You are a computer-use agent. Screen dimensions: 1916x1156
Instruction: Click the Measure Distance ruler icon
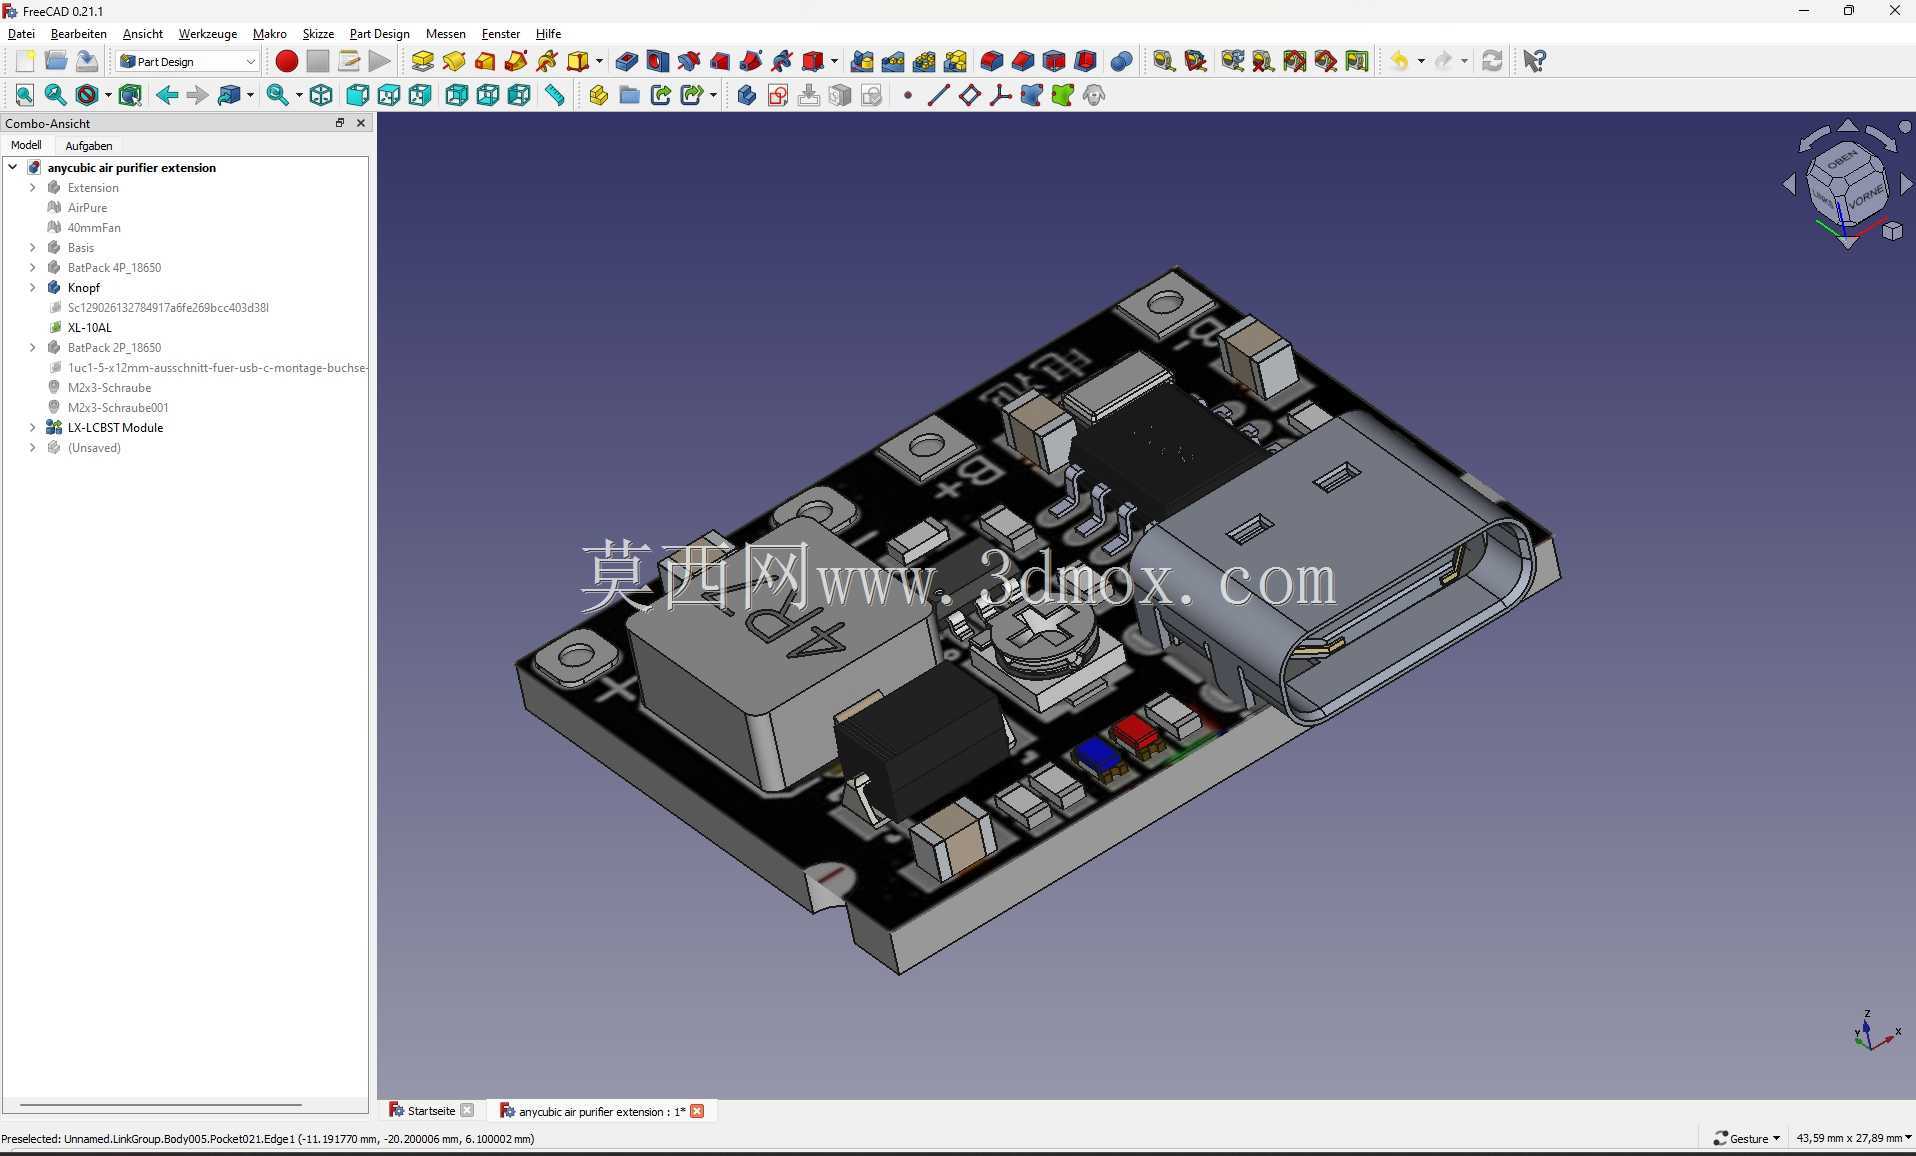(x=554, y=95)
